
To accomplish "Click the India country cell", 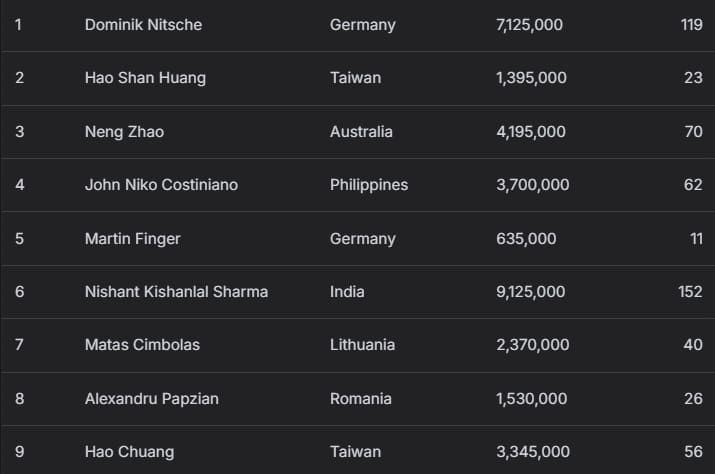I will tap(347, 292).
